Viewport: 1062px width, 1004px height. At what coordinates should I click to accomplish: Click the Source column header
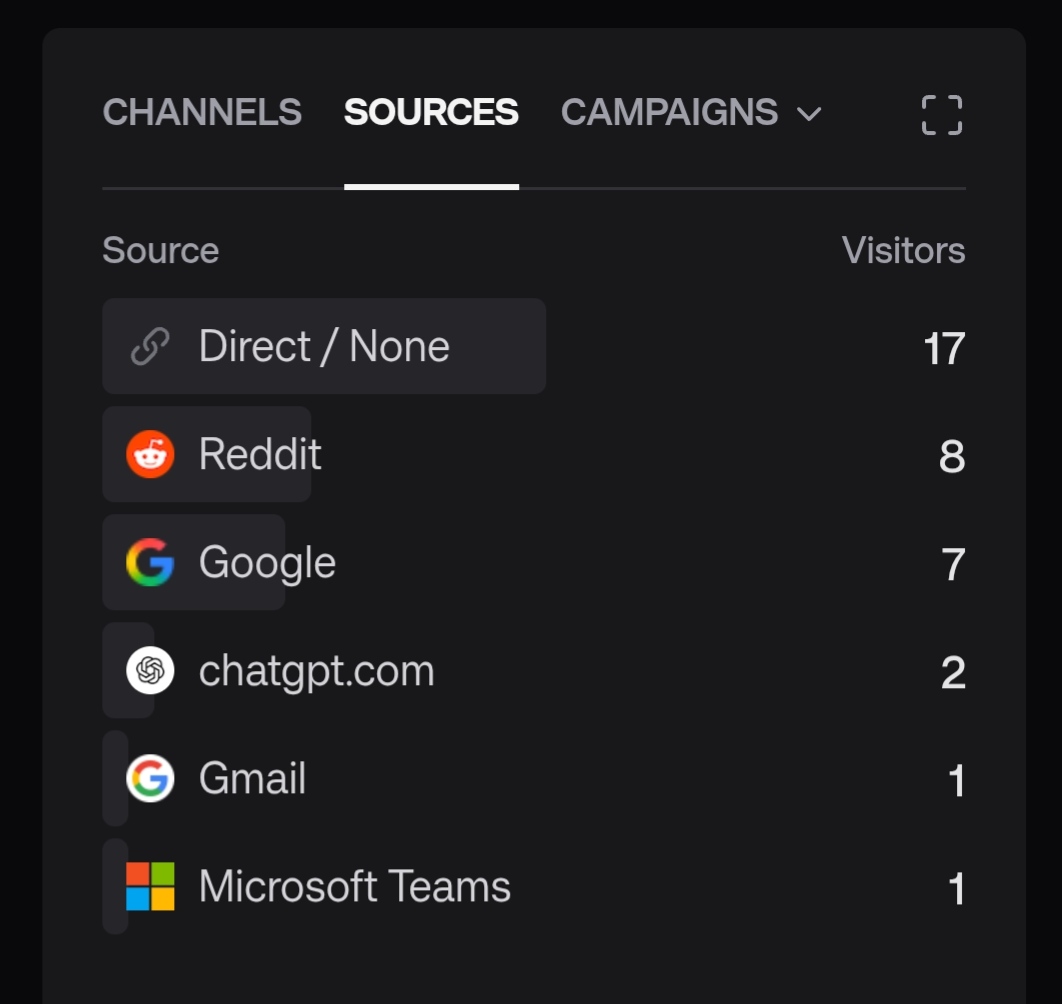point(160,250)
